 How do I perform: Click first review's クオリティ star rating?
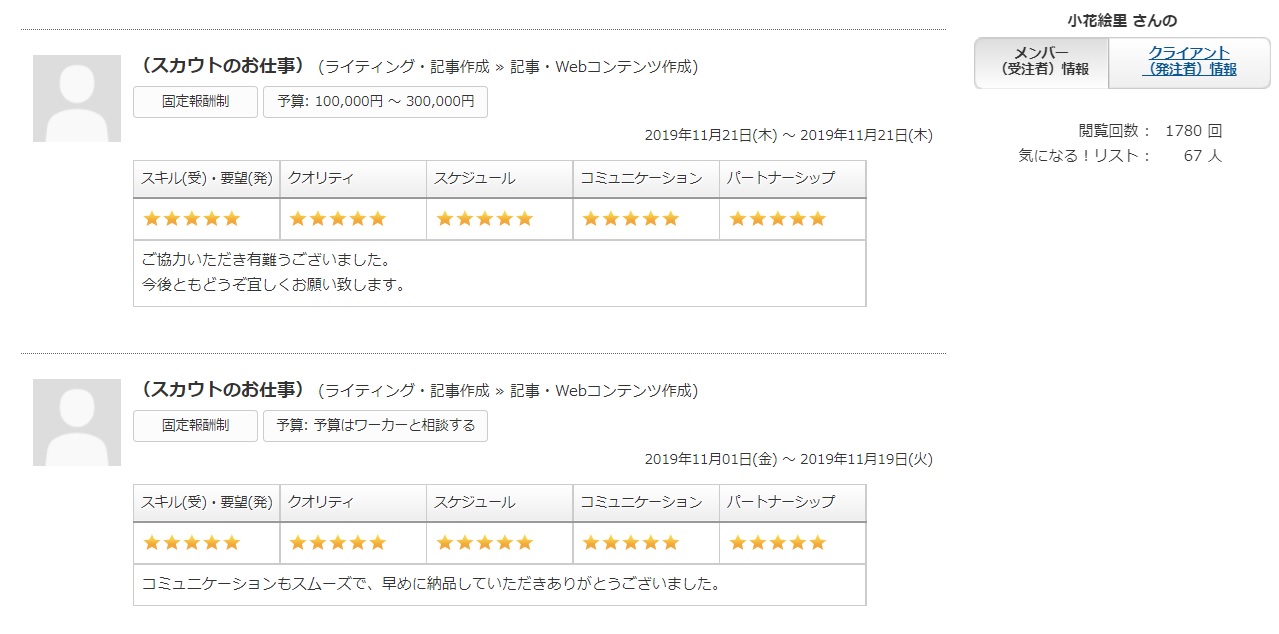coord(338,219)
